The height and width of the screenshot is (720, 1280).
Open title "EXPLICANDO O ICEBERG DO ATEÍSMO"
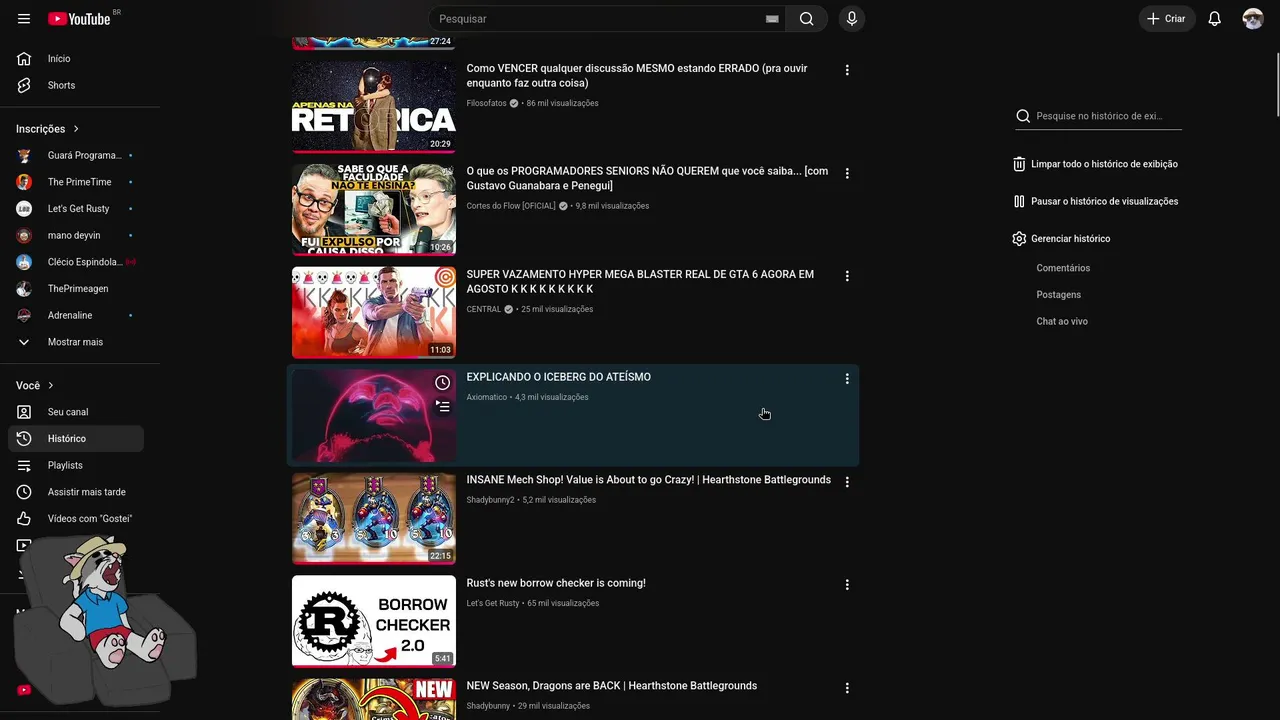coord(558,377)
